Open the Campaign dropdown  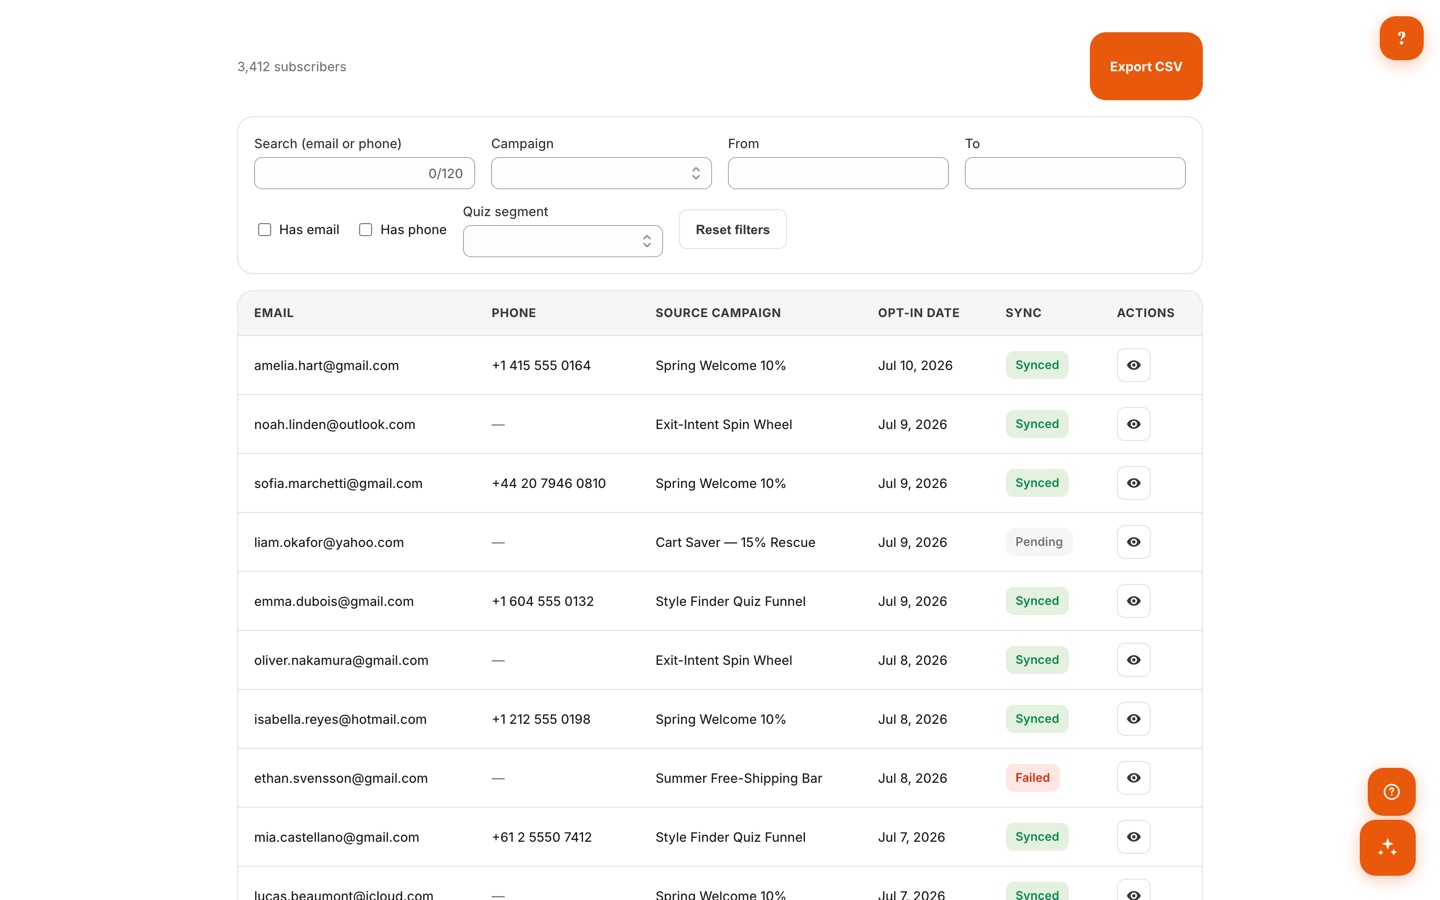tap(601, 173)
